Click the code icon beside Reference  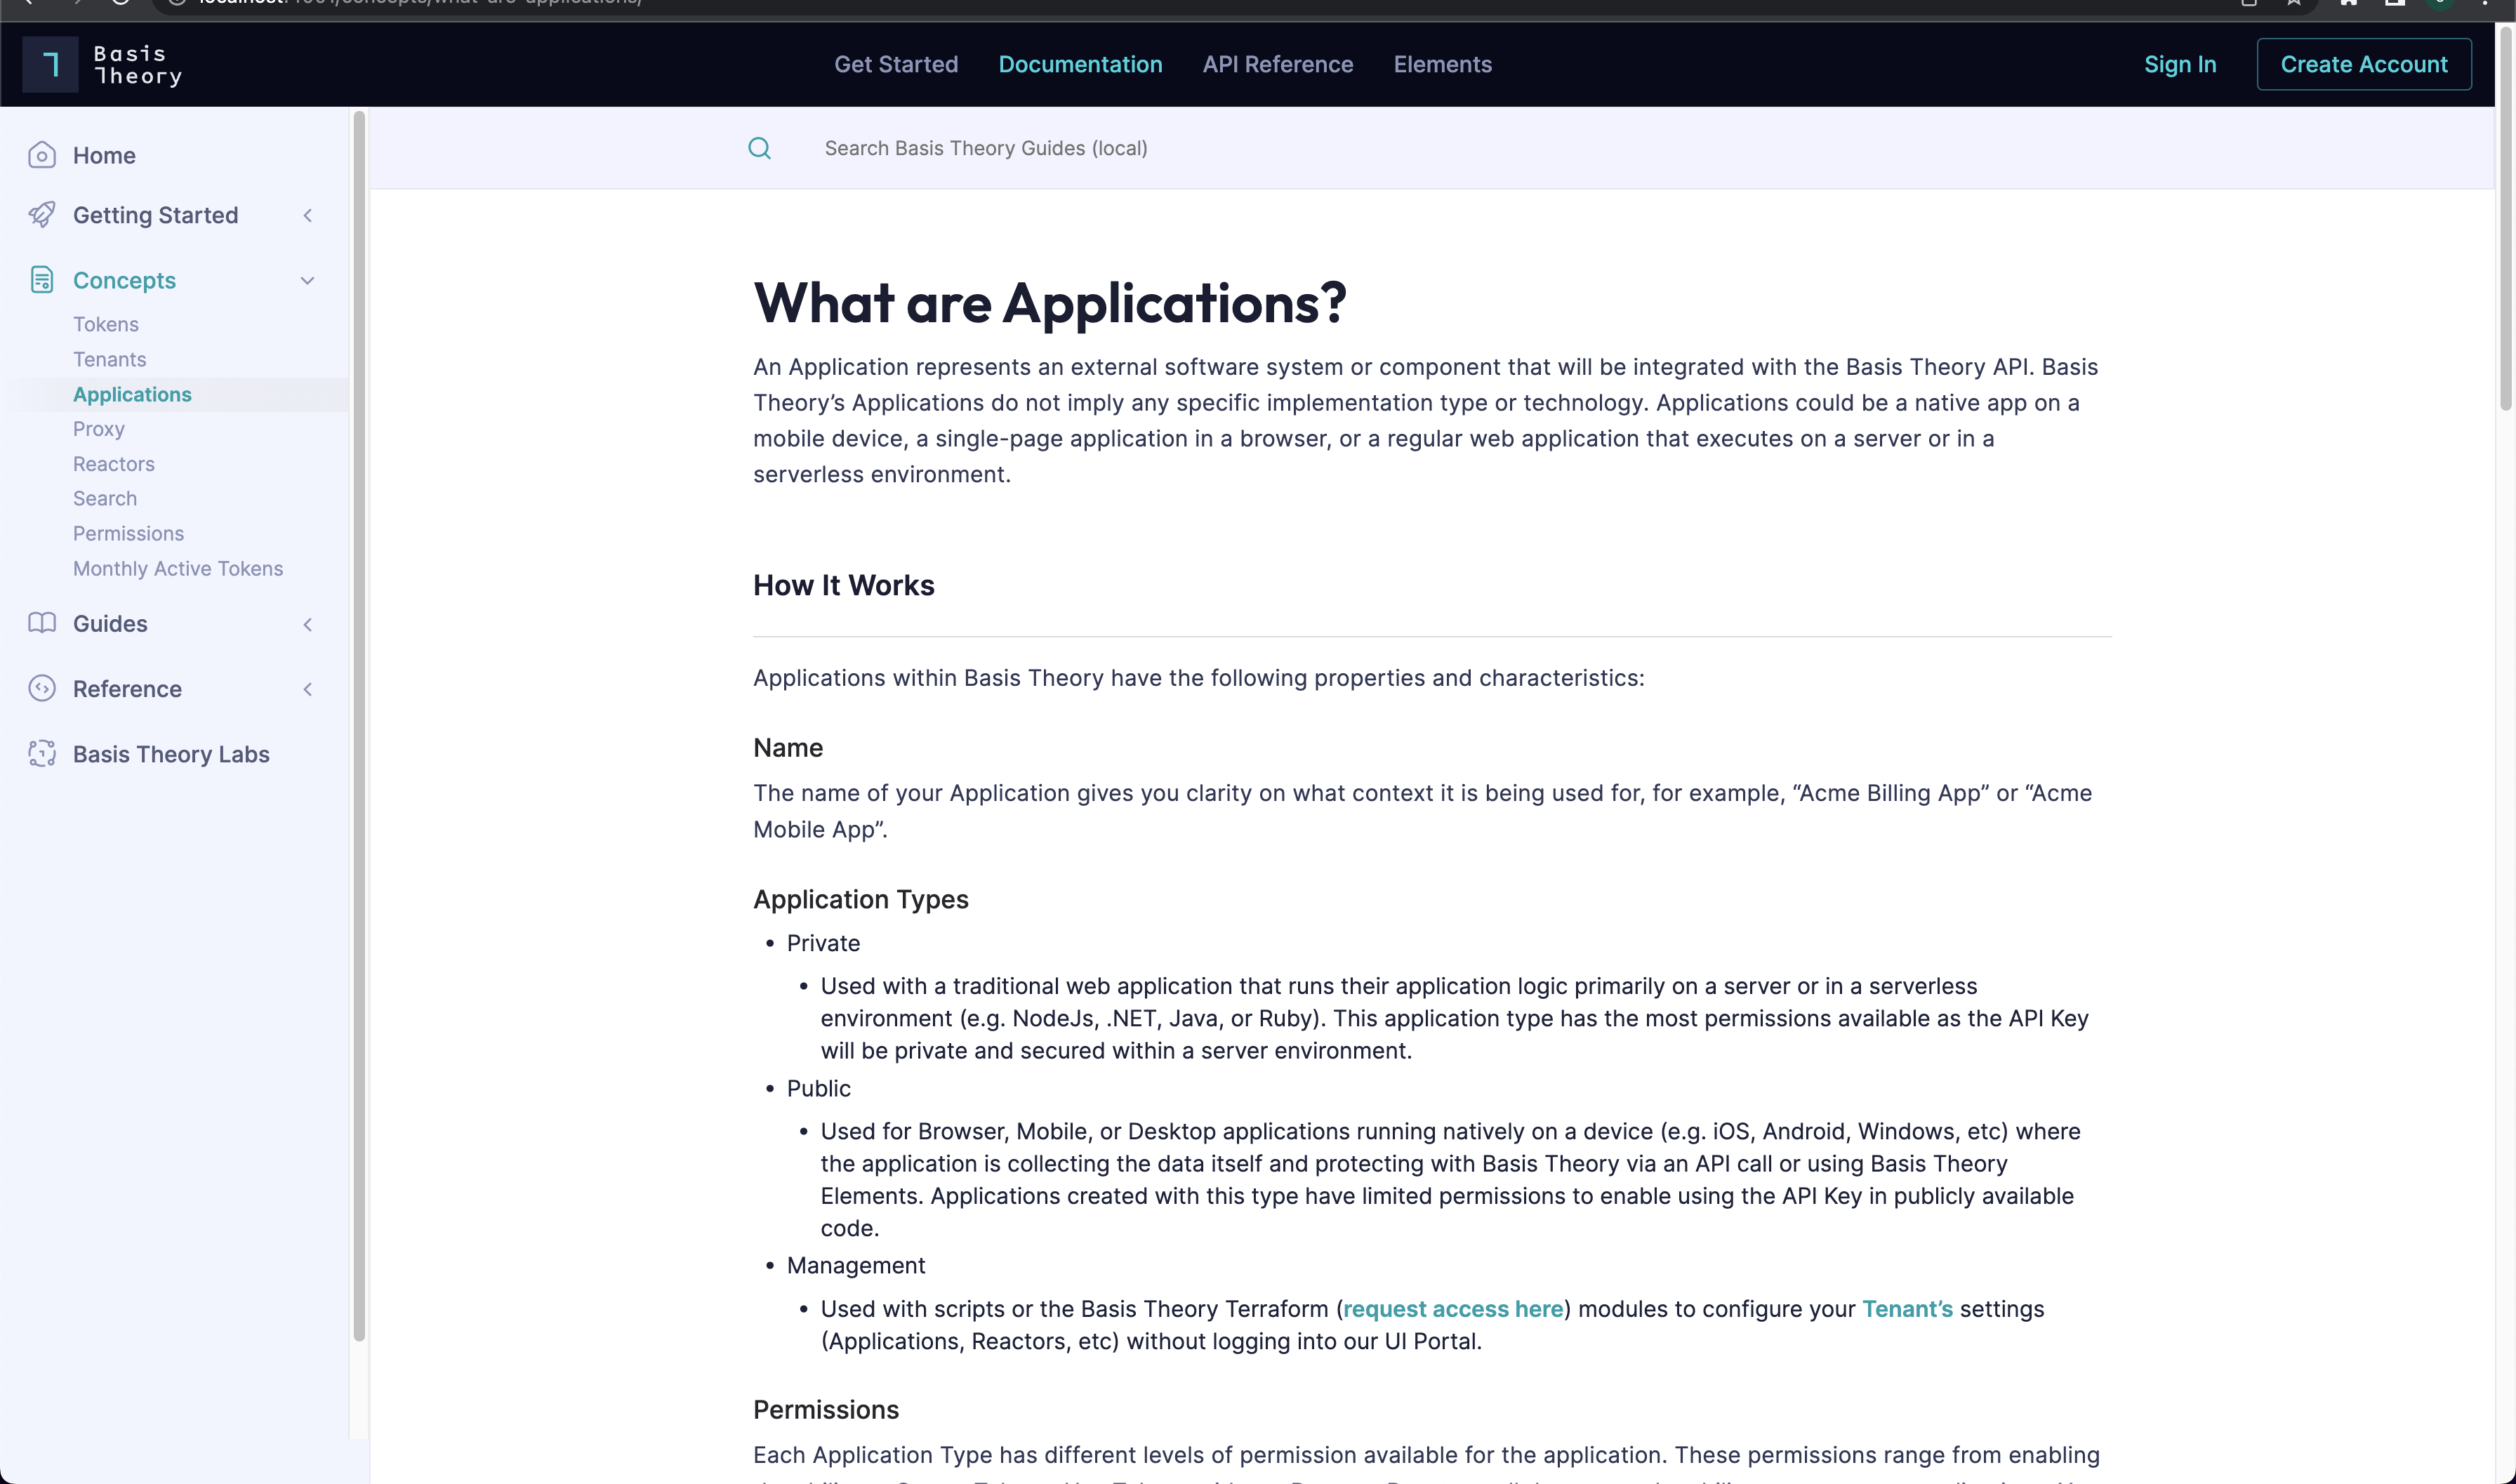pos(42,689)
